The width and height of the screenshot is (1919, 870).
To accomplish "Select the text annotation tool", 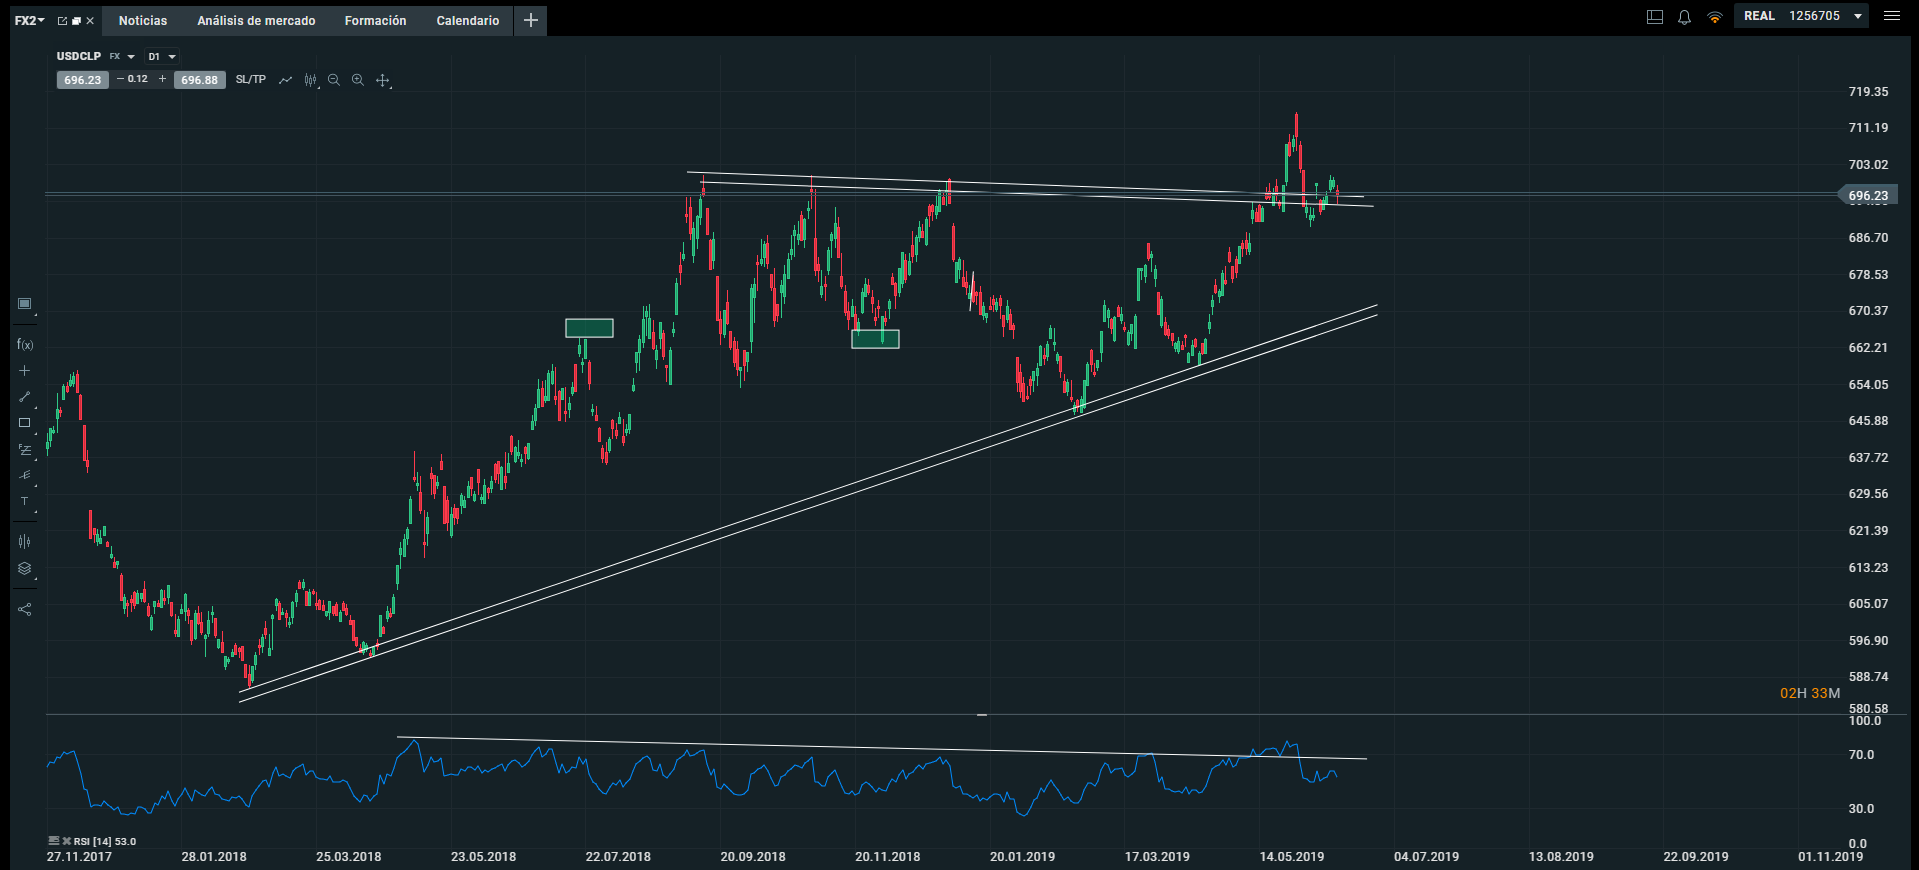I will pyautogui.click(x=25, y=502).
